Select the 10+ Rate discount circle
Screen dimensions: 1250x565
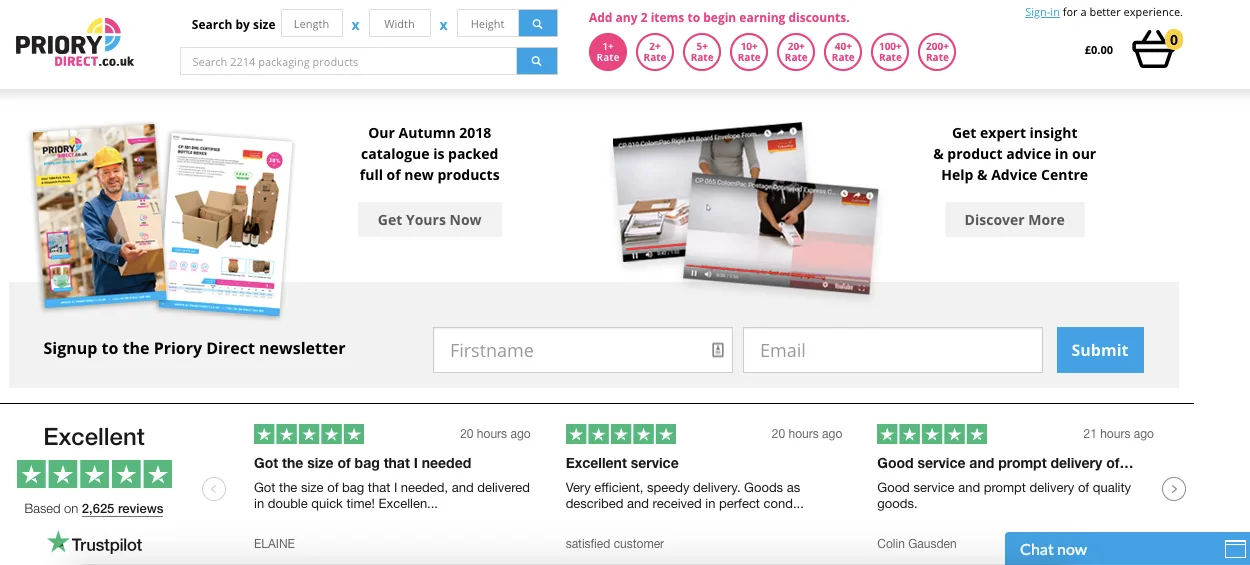[749, 52]
